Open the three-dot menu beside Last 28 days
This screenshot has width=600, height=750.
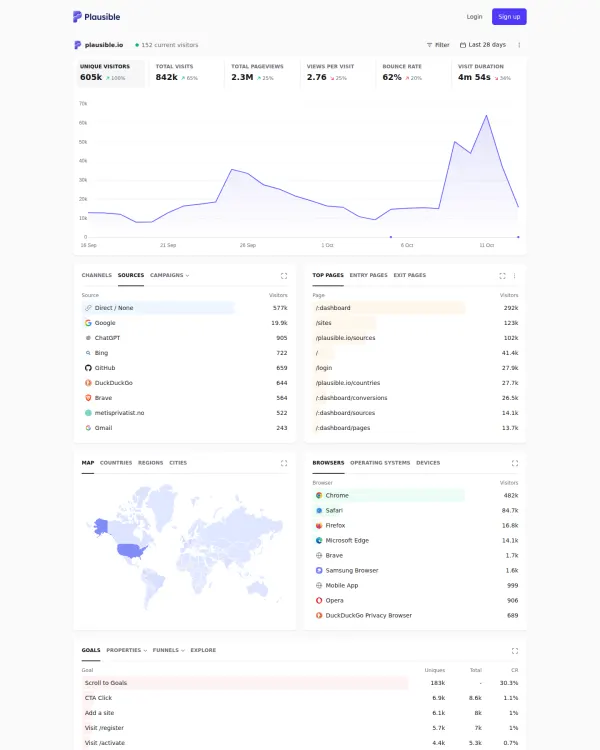tap(519, 45)
